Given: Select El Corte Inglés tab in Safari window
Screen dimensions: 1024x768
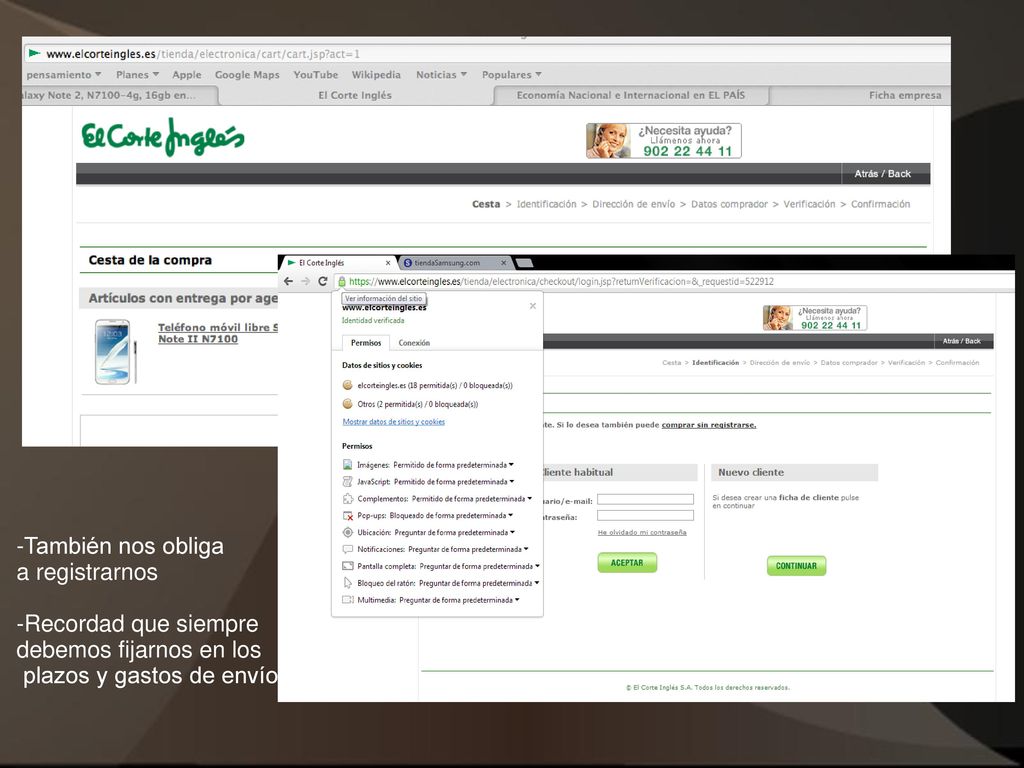Looking at the screenshot, I should [355, 95].
